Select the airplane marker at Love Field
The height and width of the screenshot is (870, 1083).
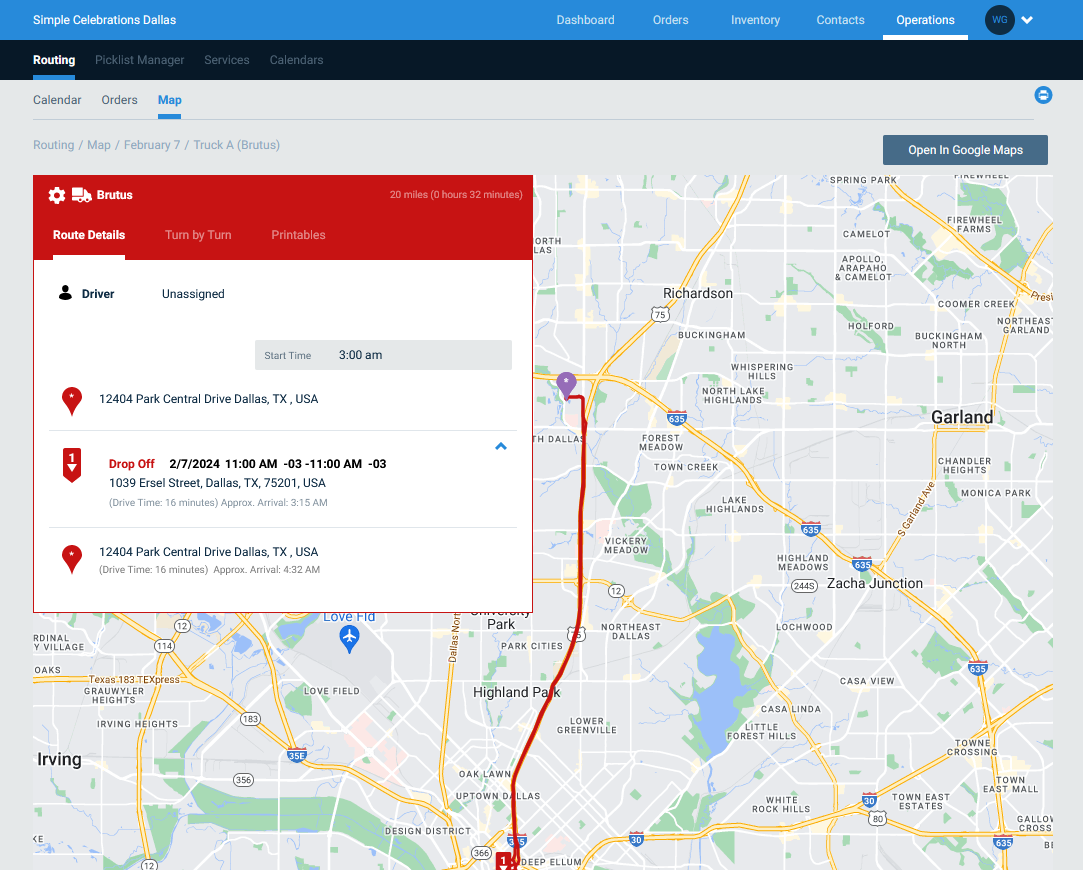pos(349,637)
